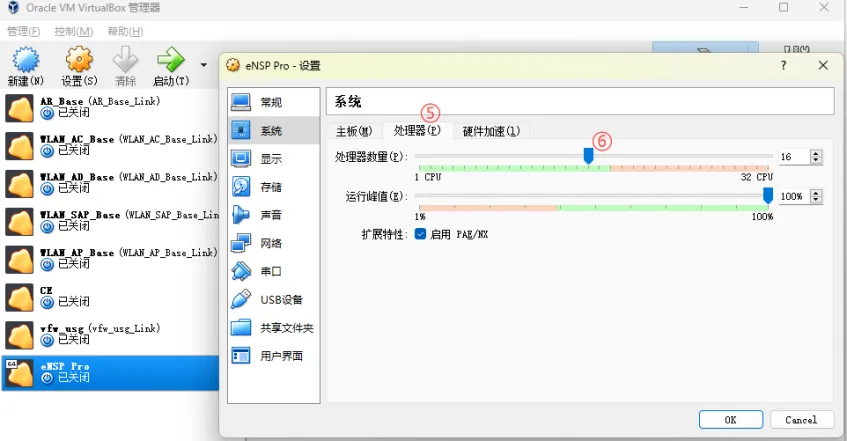Viewport: 847px width, 441px height.
Task: Select the 共享文件夹 Shared folders icon
Action: point(241,328)
